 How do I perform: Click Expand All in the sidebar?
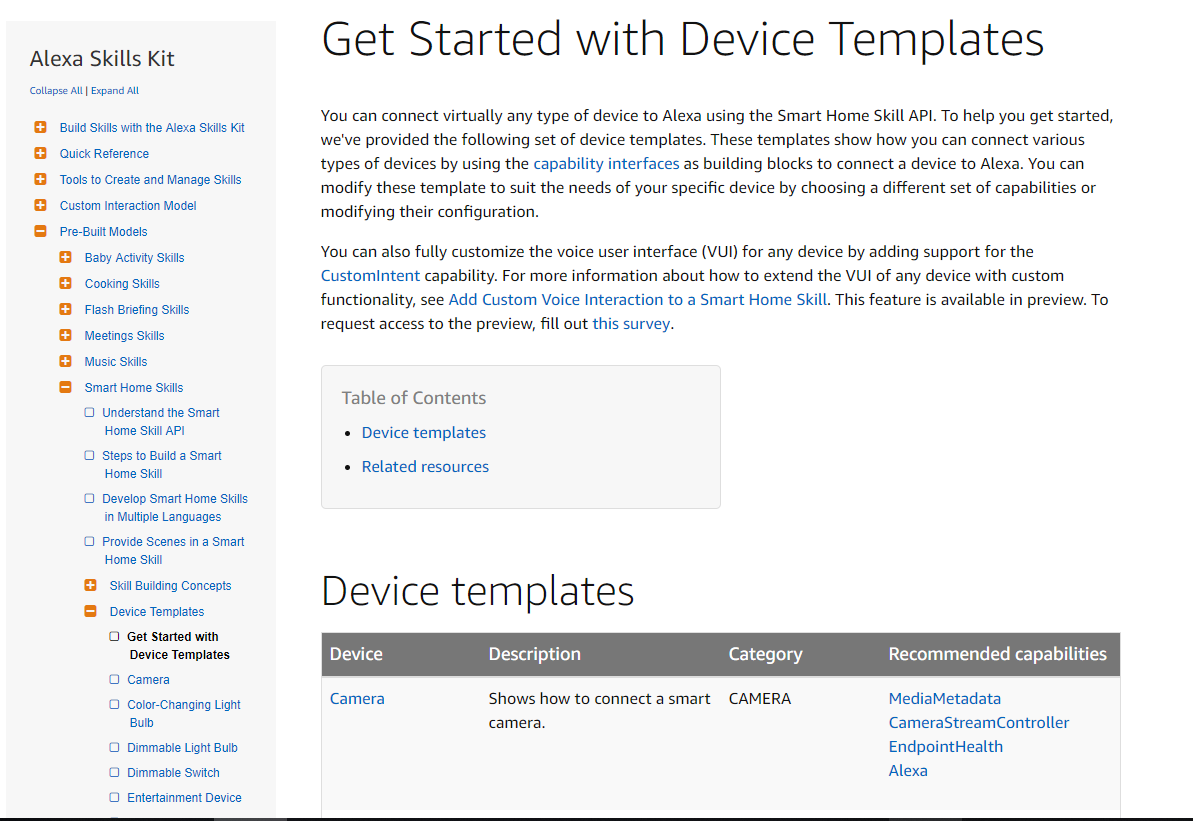pos(115,91)
